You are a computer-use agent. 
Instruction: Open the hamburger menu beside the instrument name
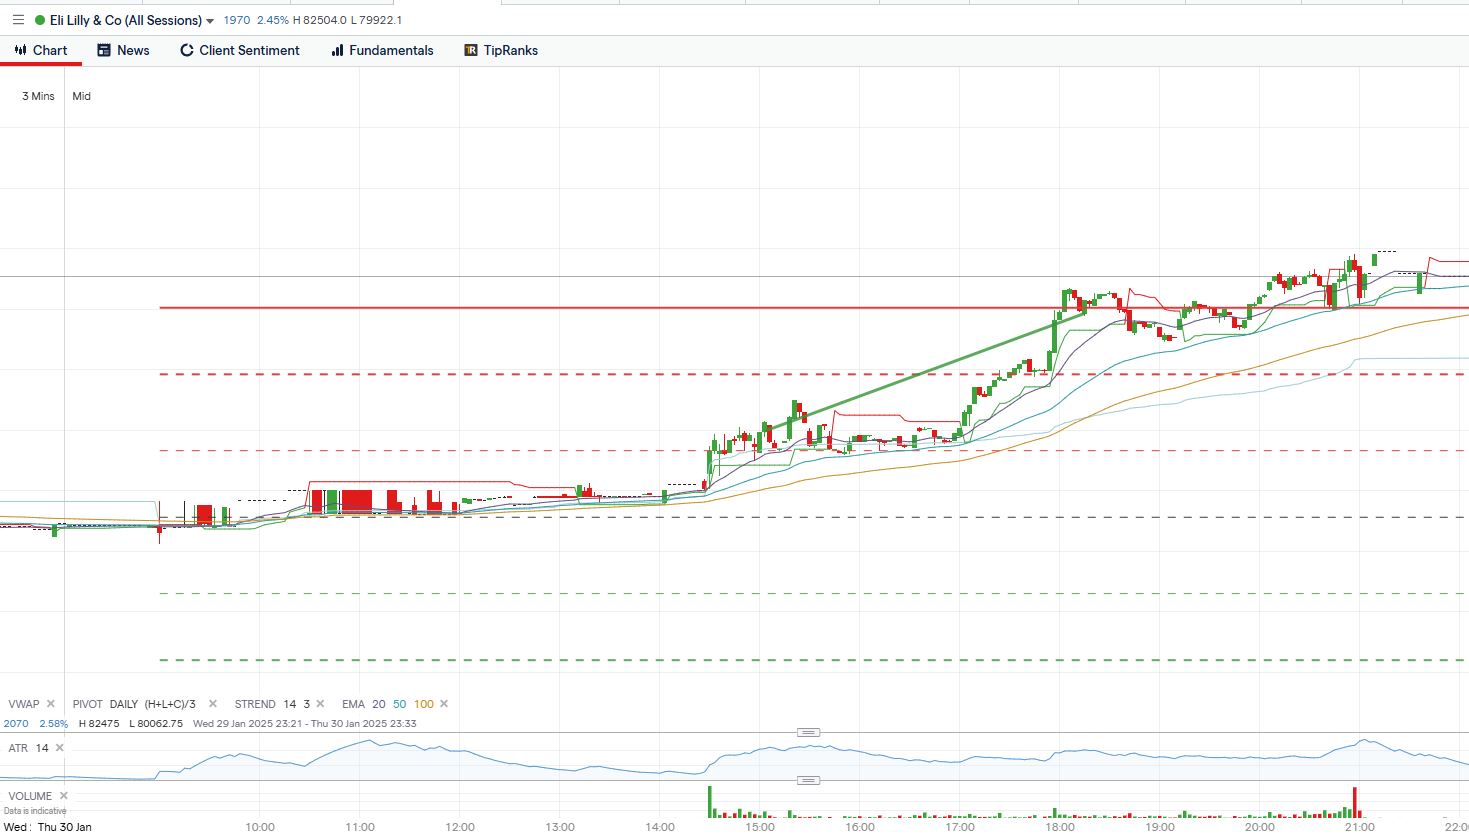pyautogui.click(x=18, y=20)
